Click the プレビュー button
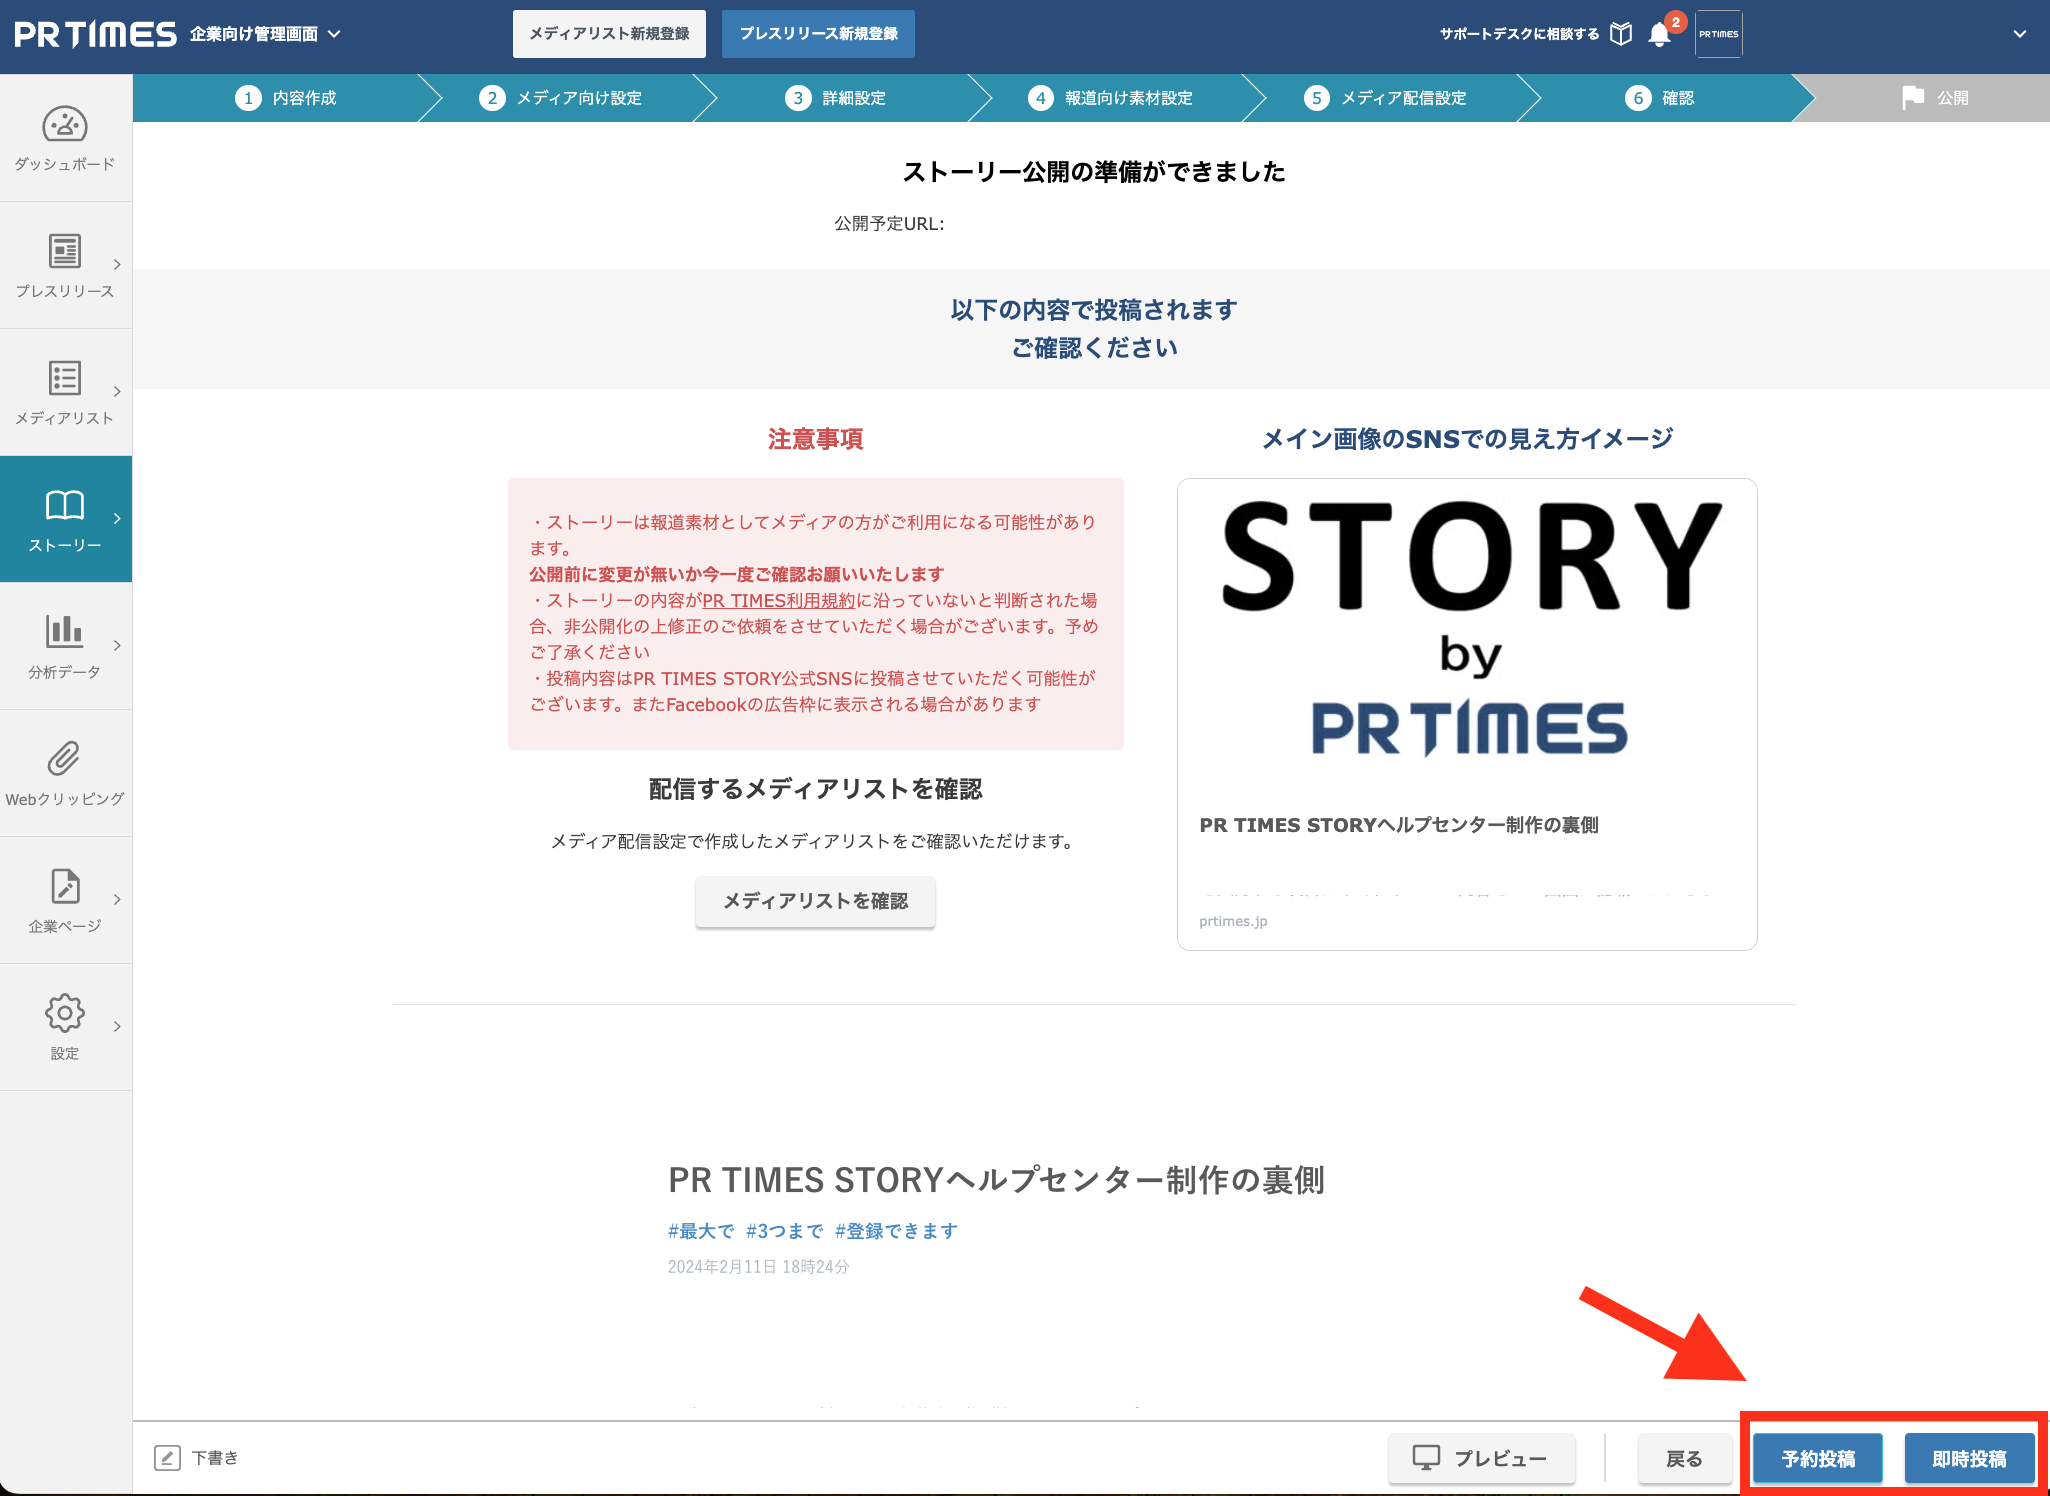2050x1496 pixels. (x=1482, y=1458)
